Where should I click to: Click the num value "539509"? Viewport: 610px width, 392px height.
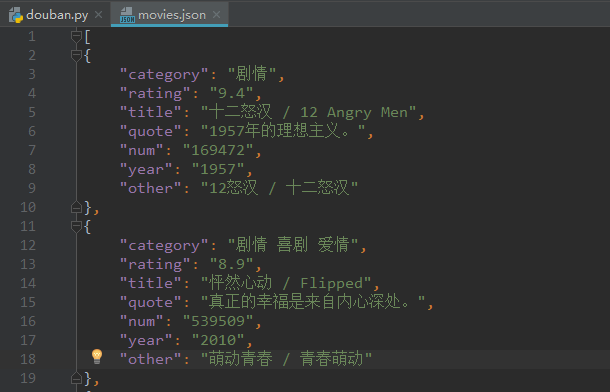218,321
